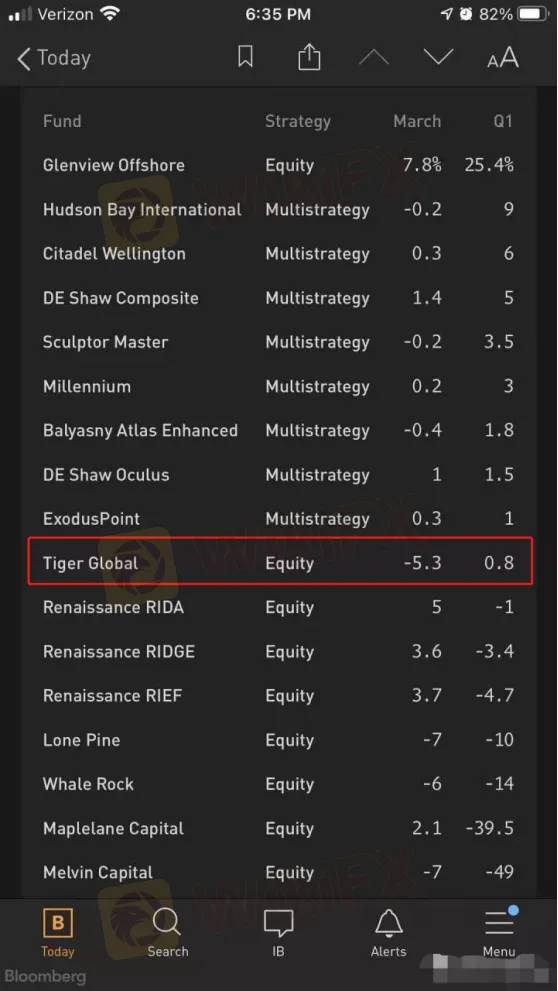
Task: Tap the Melvin Capital row
Action: (278, 872)
